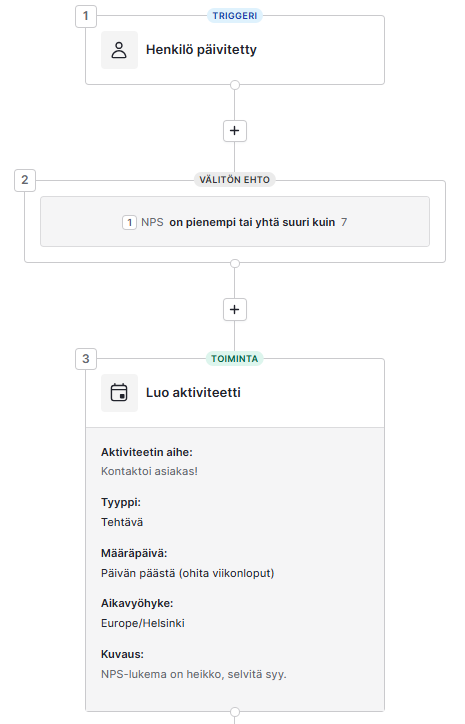This screenshot has height=724, width=465.
Task: Open the Luo aktiviteetti action header
Action: 235,393
